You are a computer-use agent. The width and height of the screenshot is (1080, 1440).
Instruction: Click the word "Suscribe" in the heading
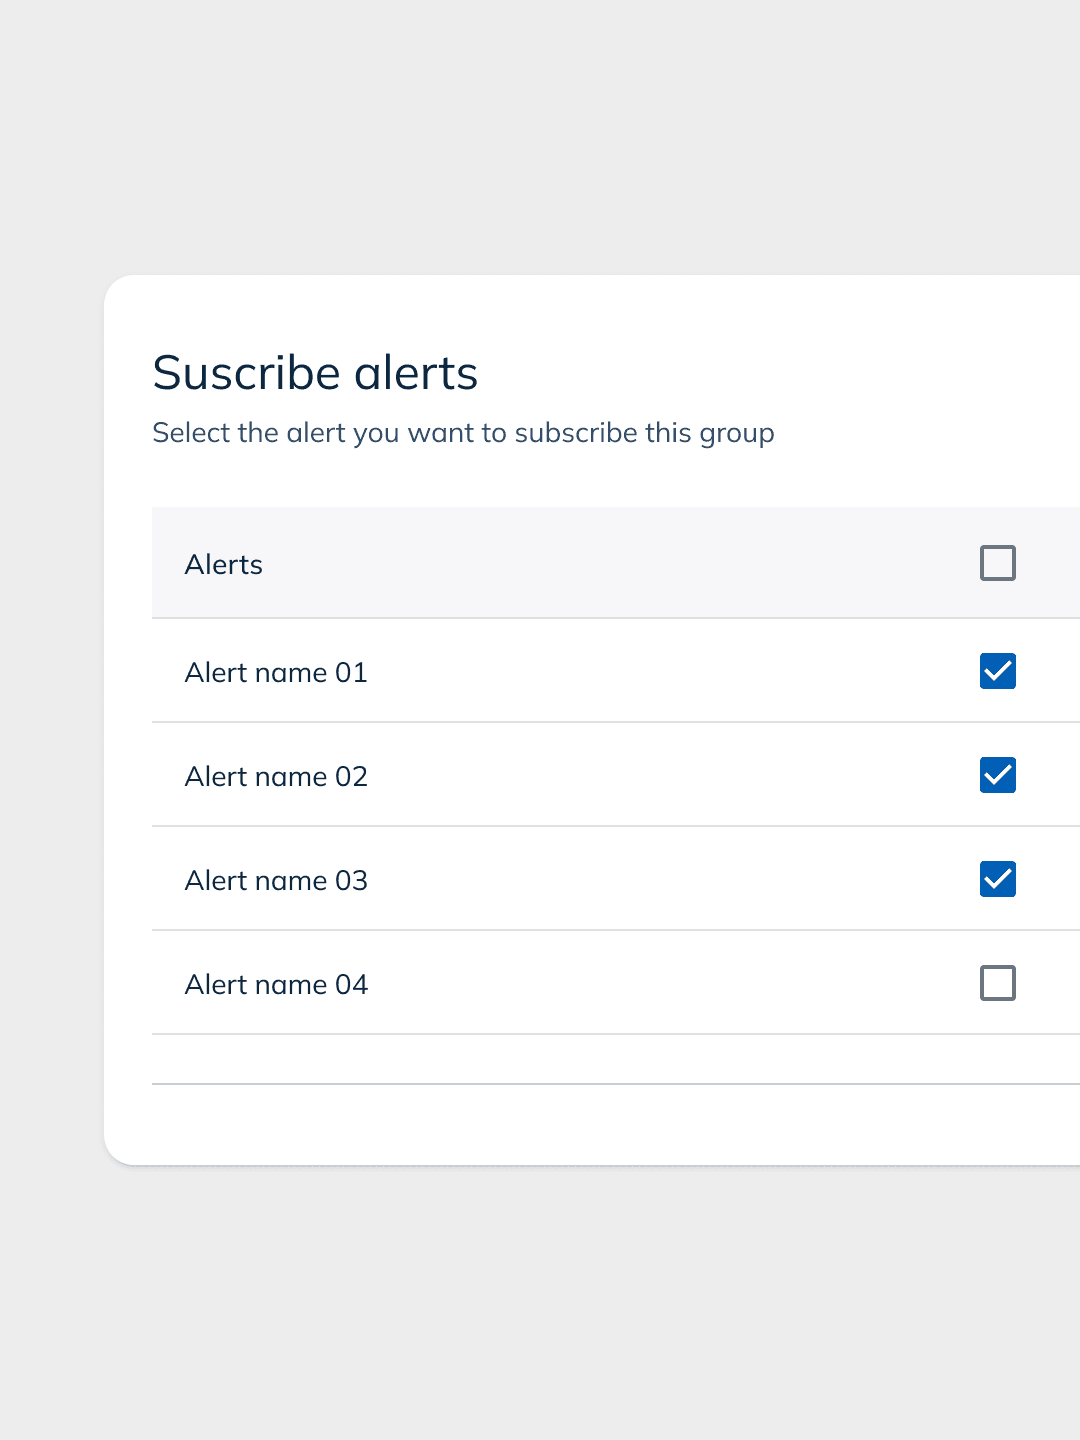point(246,373)
